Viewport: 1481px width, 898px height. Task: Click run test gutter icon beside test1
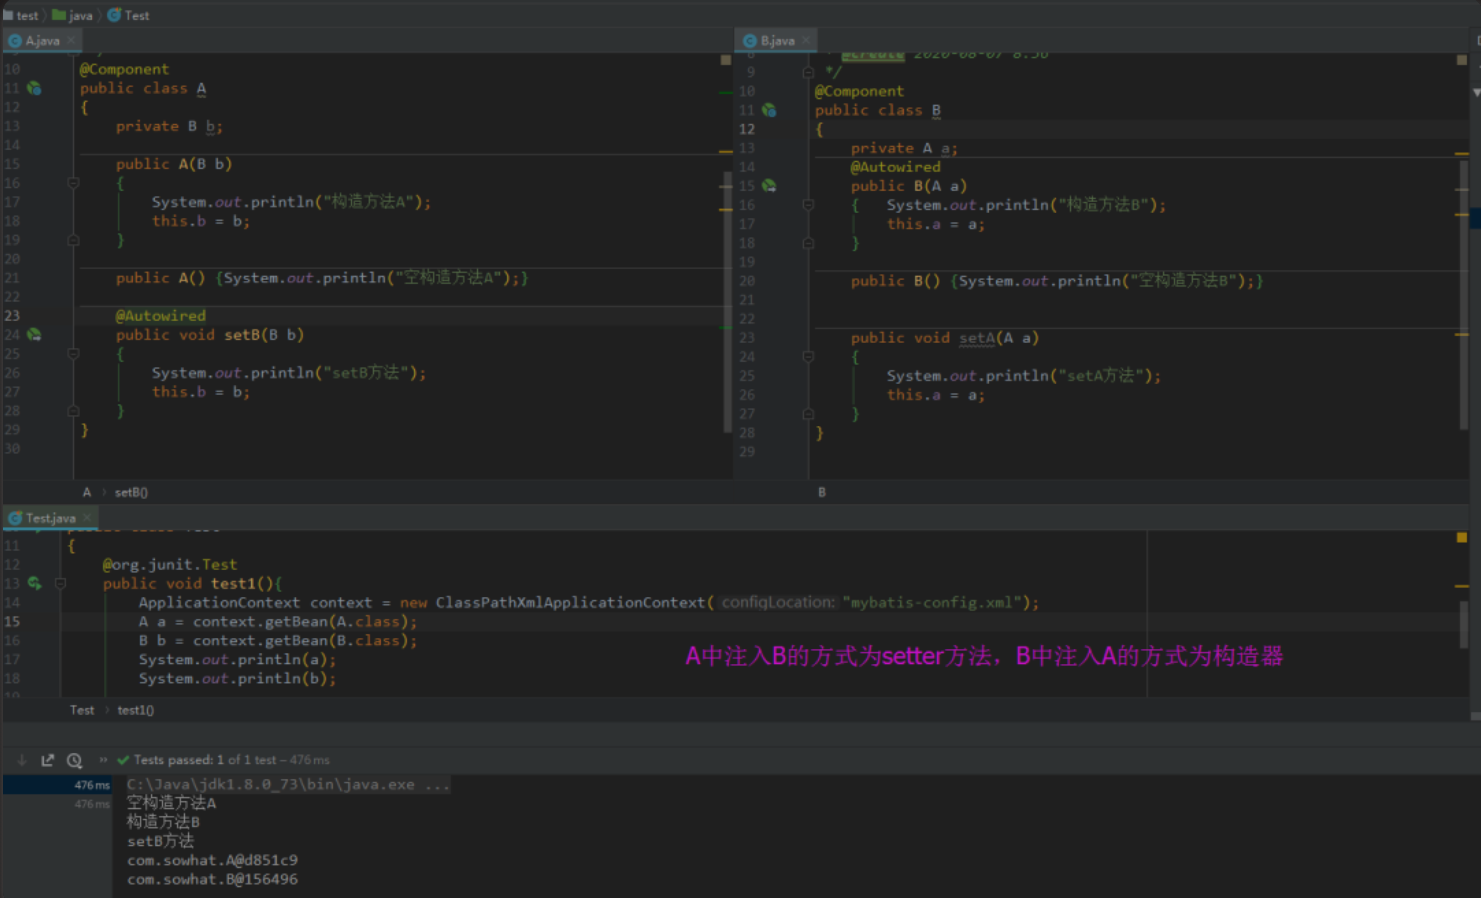[x=34, y=583]
